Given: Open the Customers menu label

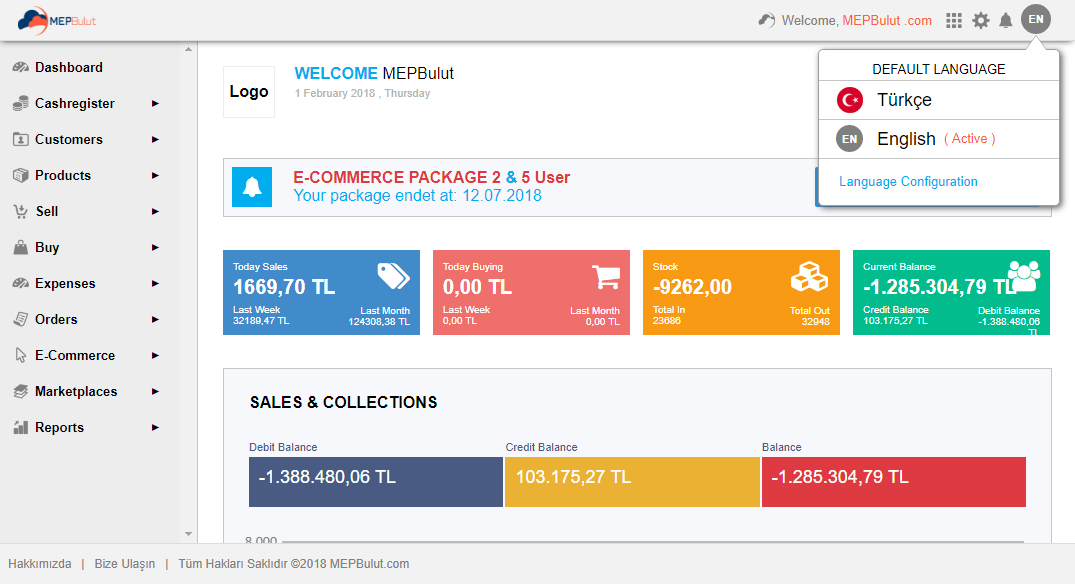Looking at the screenshot, I should (x=69, y=139).
